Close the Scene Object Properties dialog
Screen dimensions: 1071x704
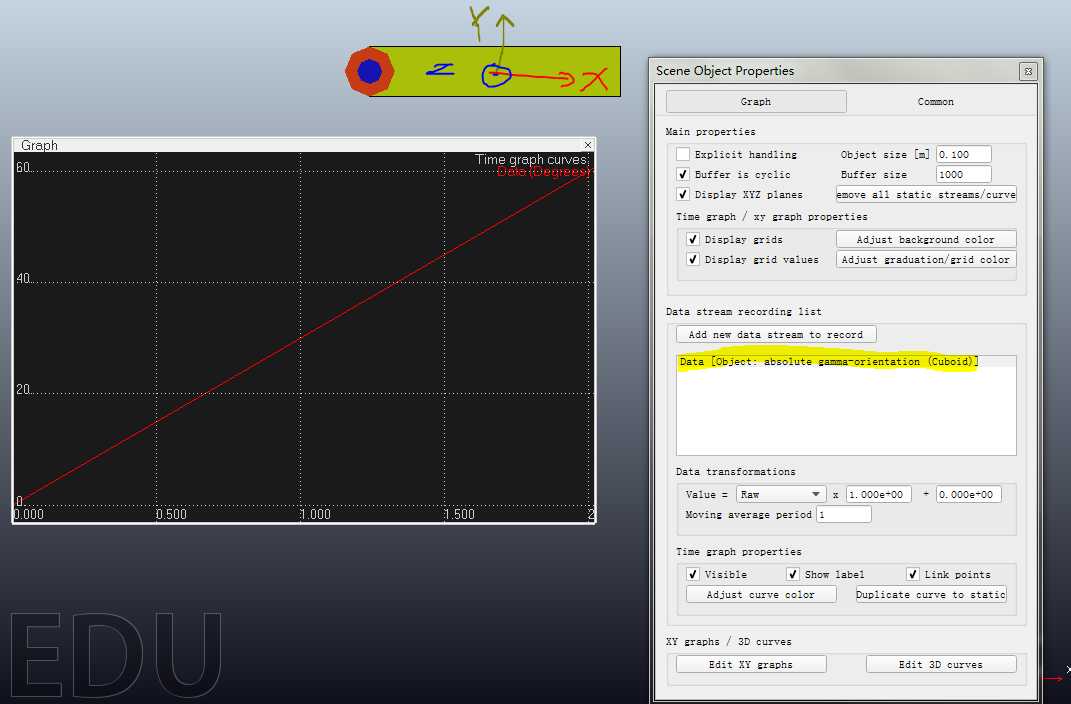tap(1028, 71)
